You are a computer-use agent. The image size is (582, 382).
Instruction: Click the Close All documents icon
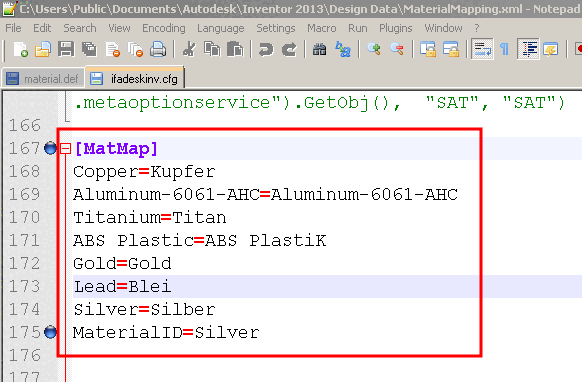coord(135,49)
